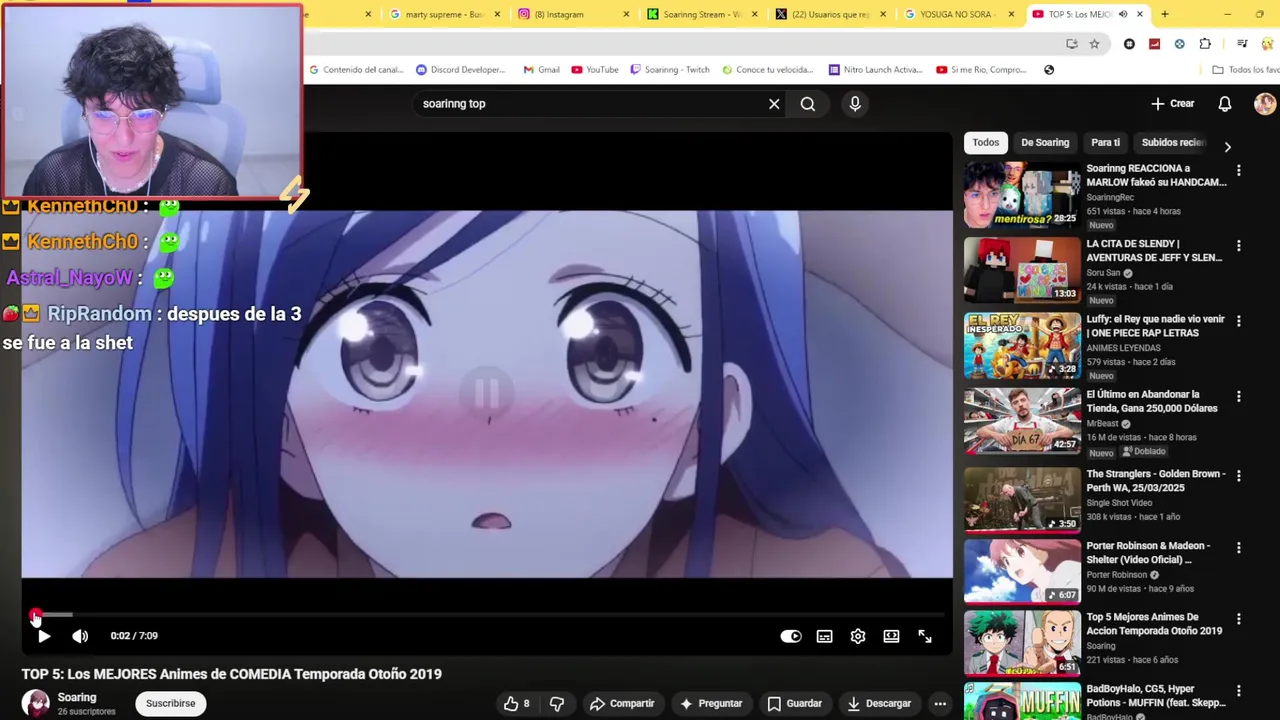
Task: Open the Soaring channel name link
Action: point(77,697)
